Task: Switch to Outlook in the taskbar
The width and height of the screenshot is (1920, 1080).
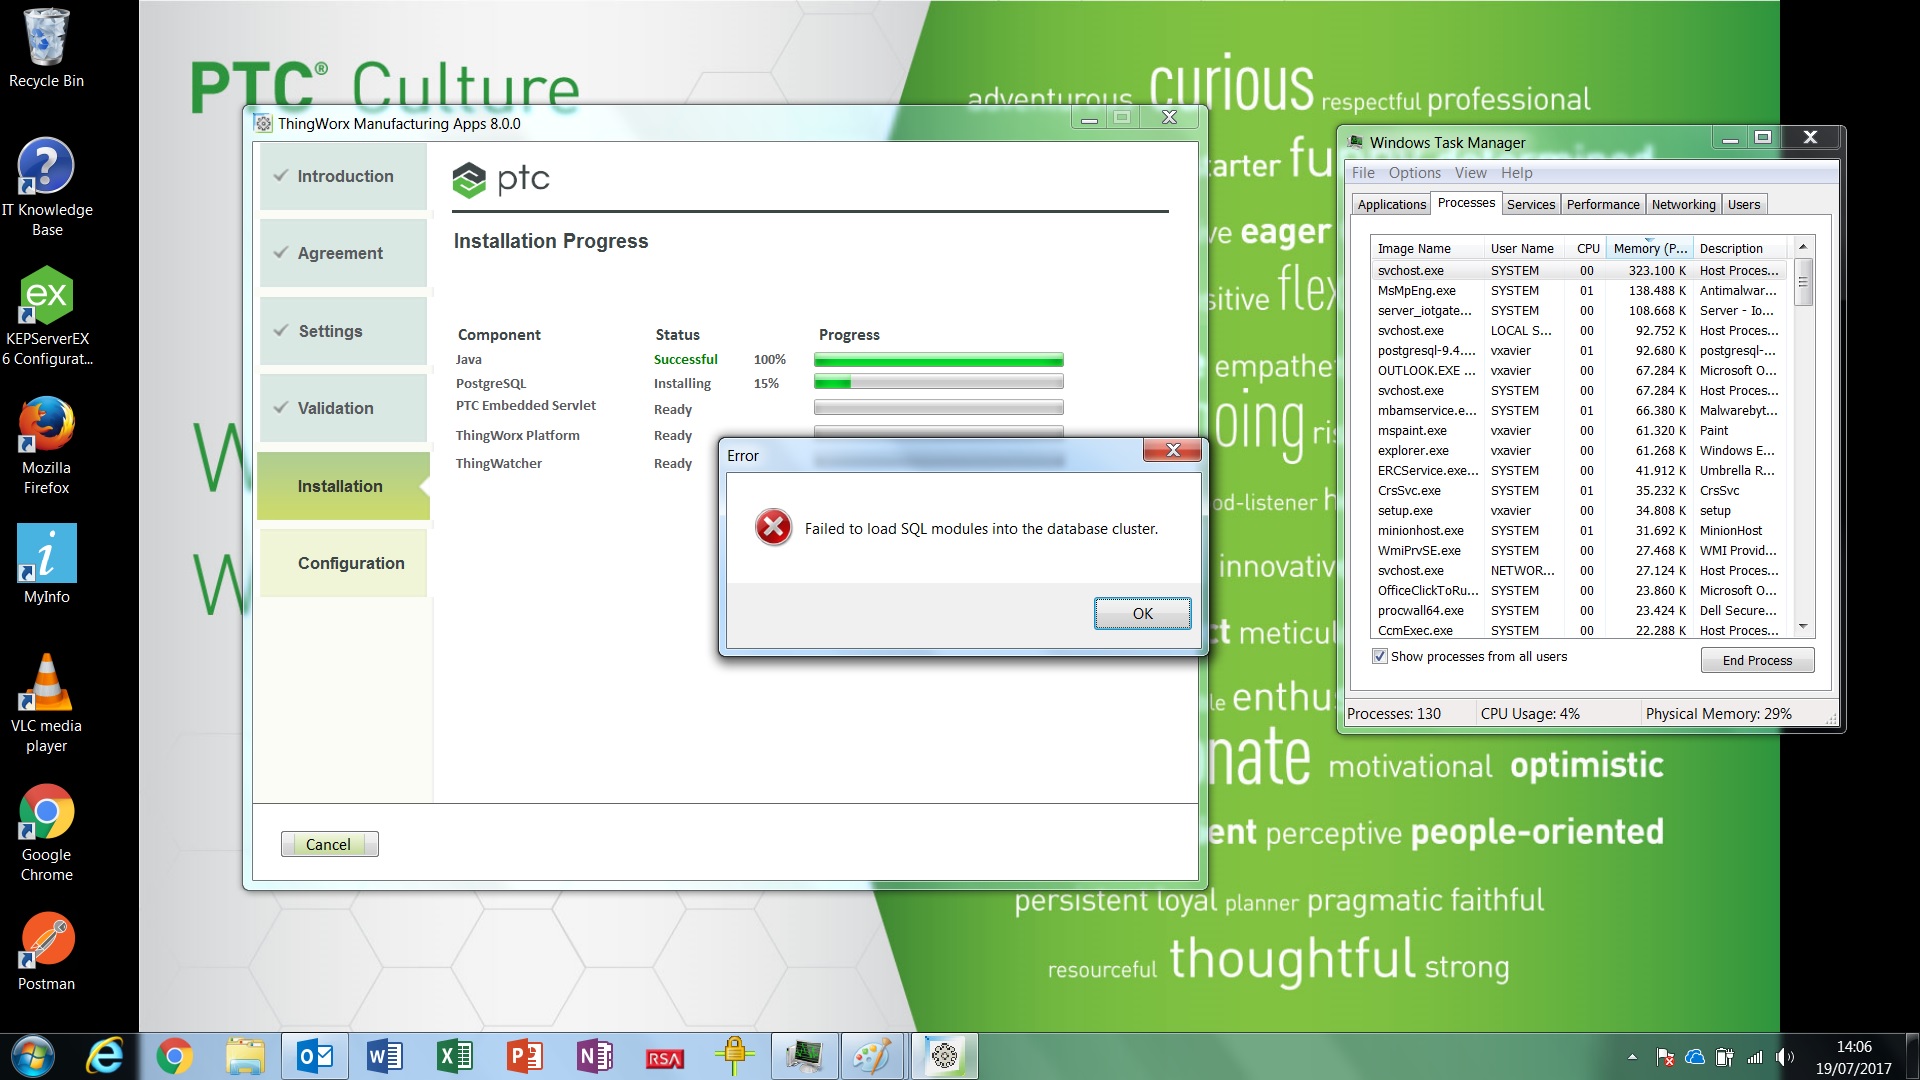Action: 315,1056
